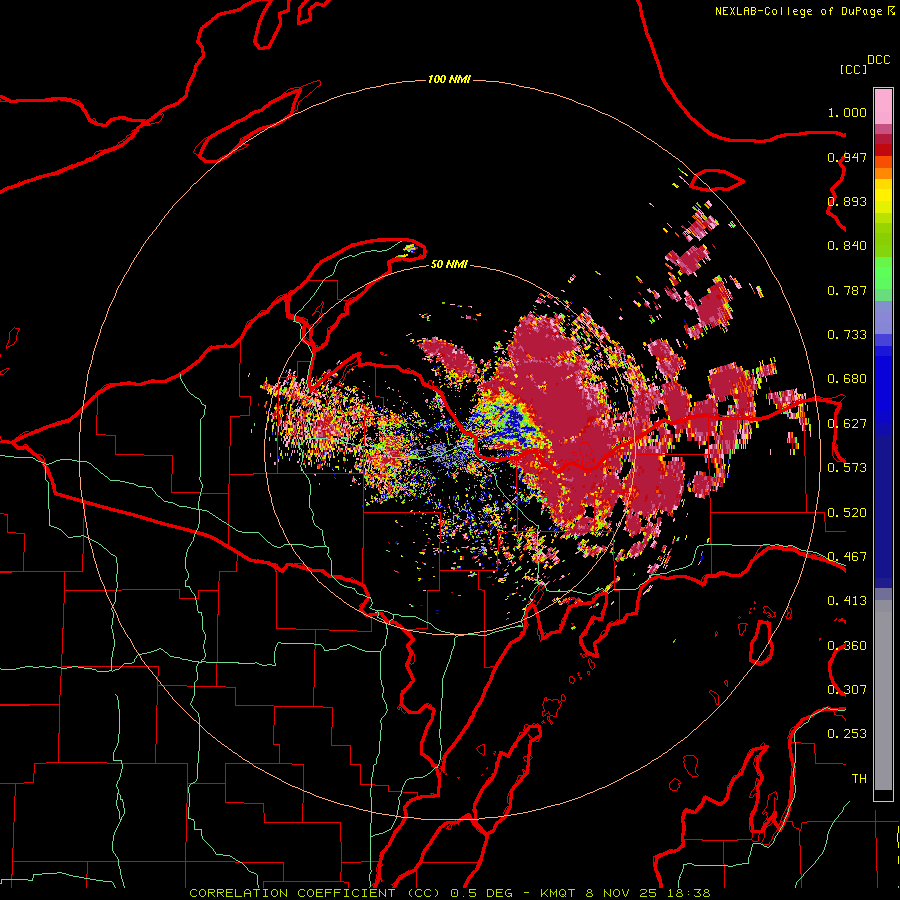Click the 0.467 scale value
The image size is (900, 900).
coord(847,557)
